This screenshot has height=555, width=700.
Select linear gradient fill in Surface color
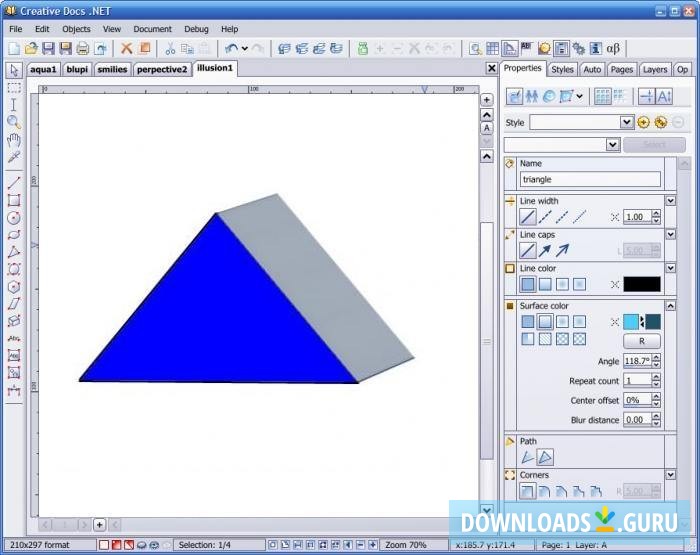click(545, 321)
